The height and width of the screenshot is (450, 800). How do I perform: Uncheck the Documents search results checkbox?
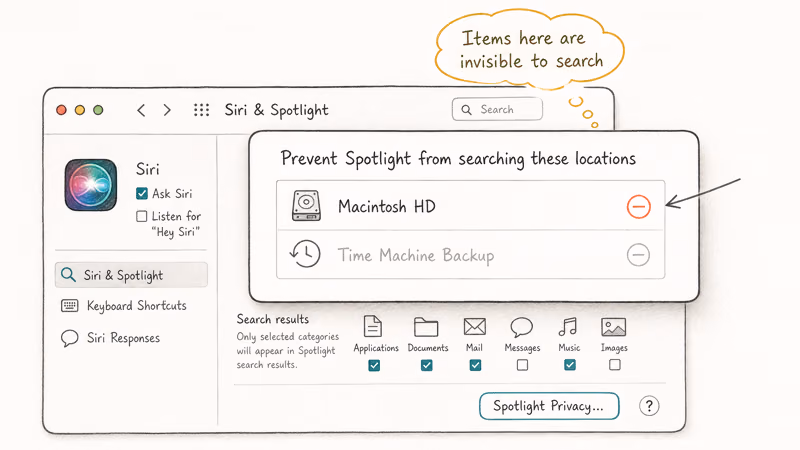click(427, 365)
